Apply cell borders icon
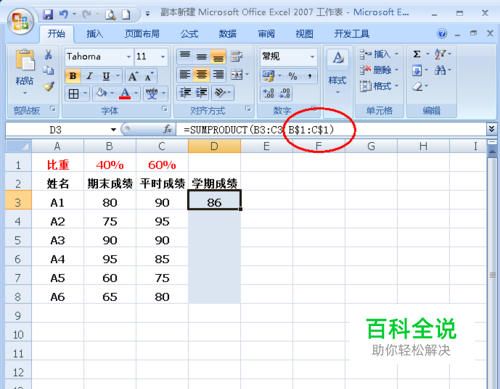The width and height of the screenshot is (500, 389). [73, 94]
